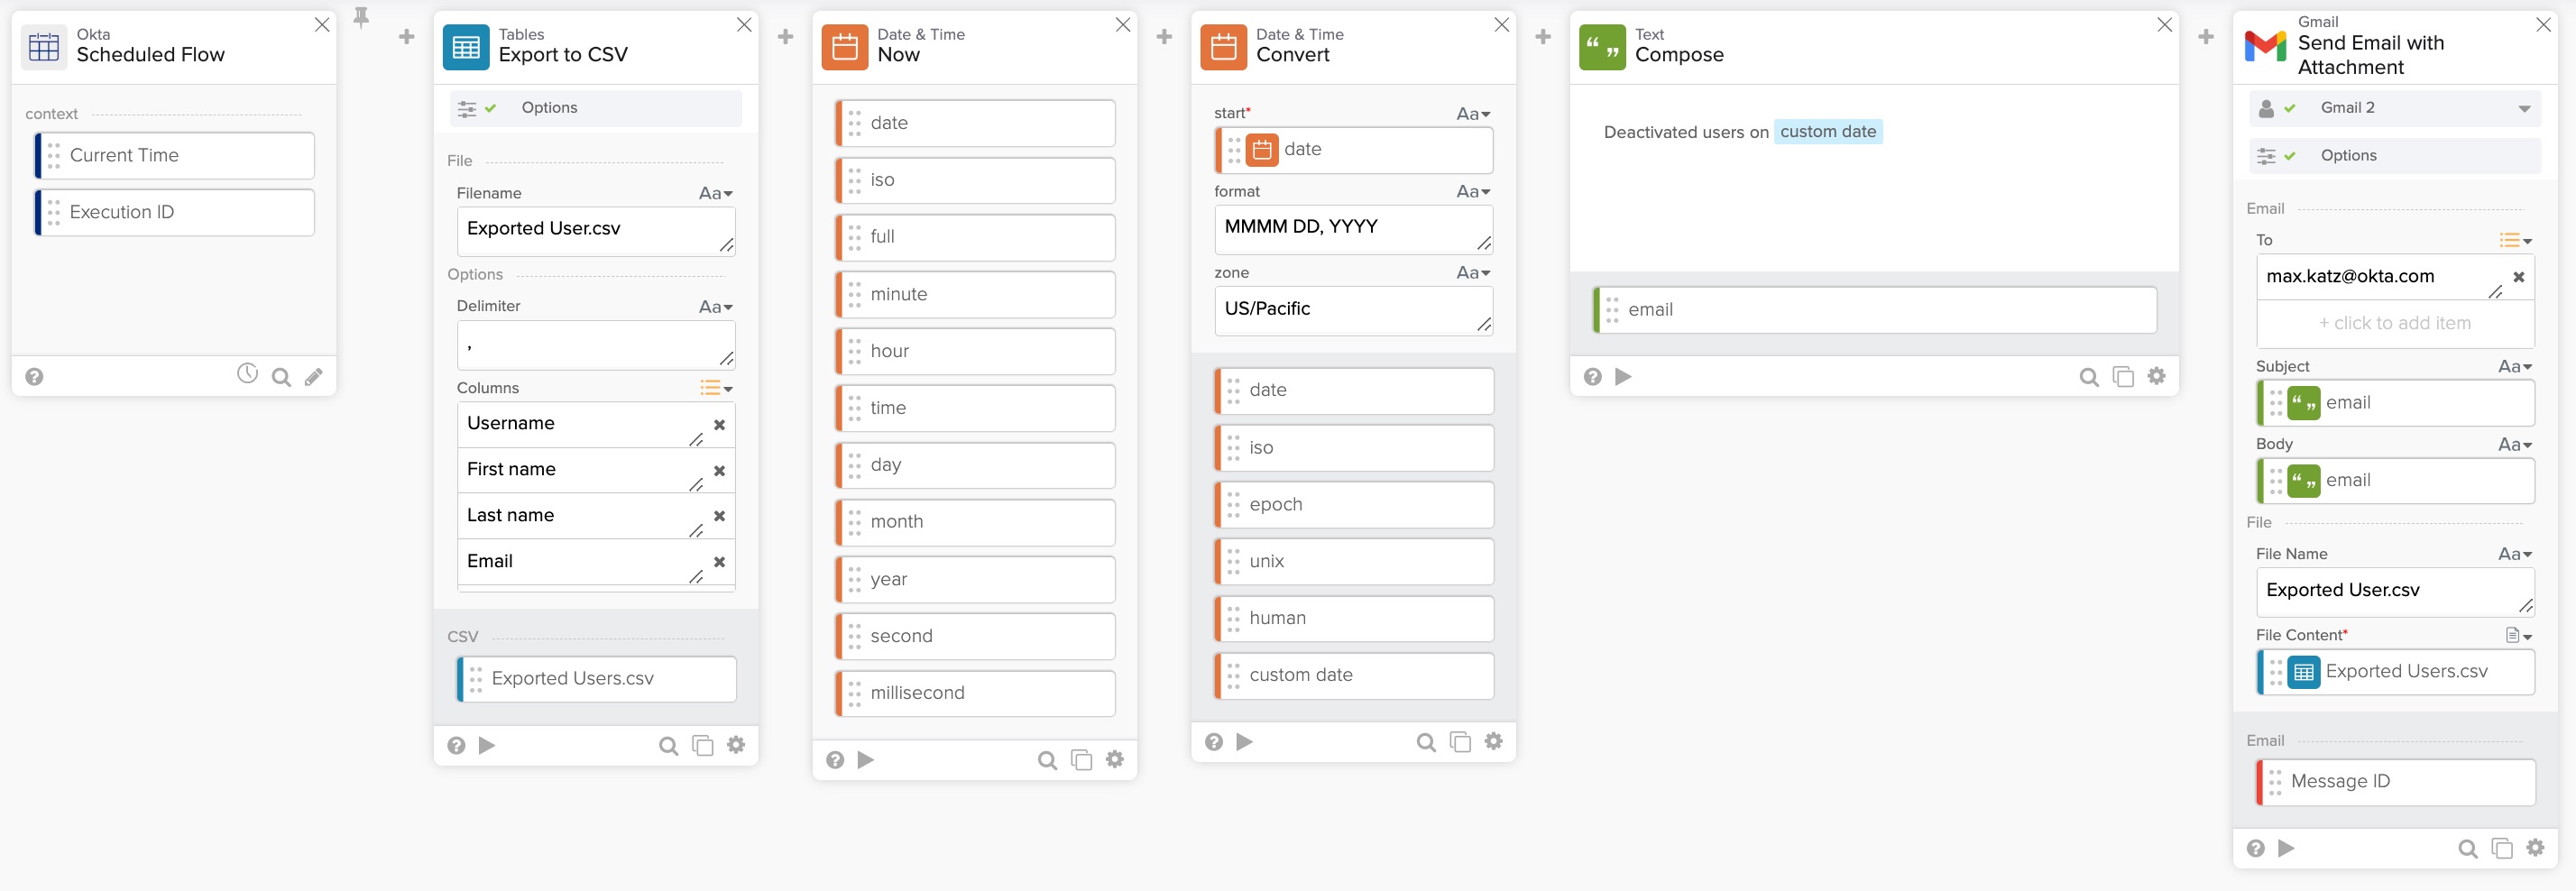Remove the Username column

[719, 425]
